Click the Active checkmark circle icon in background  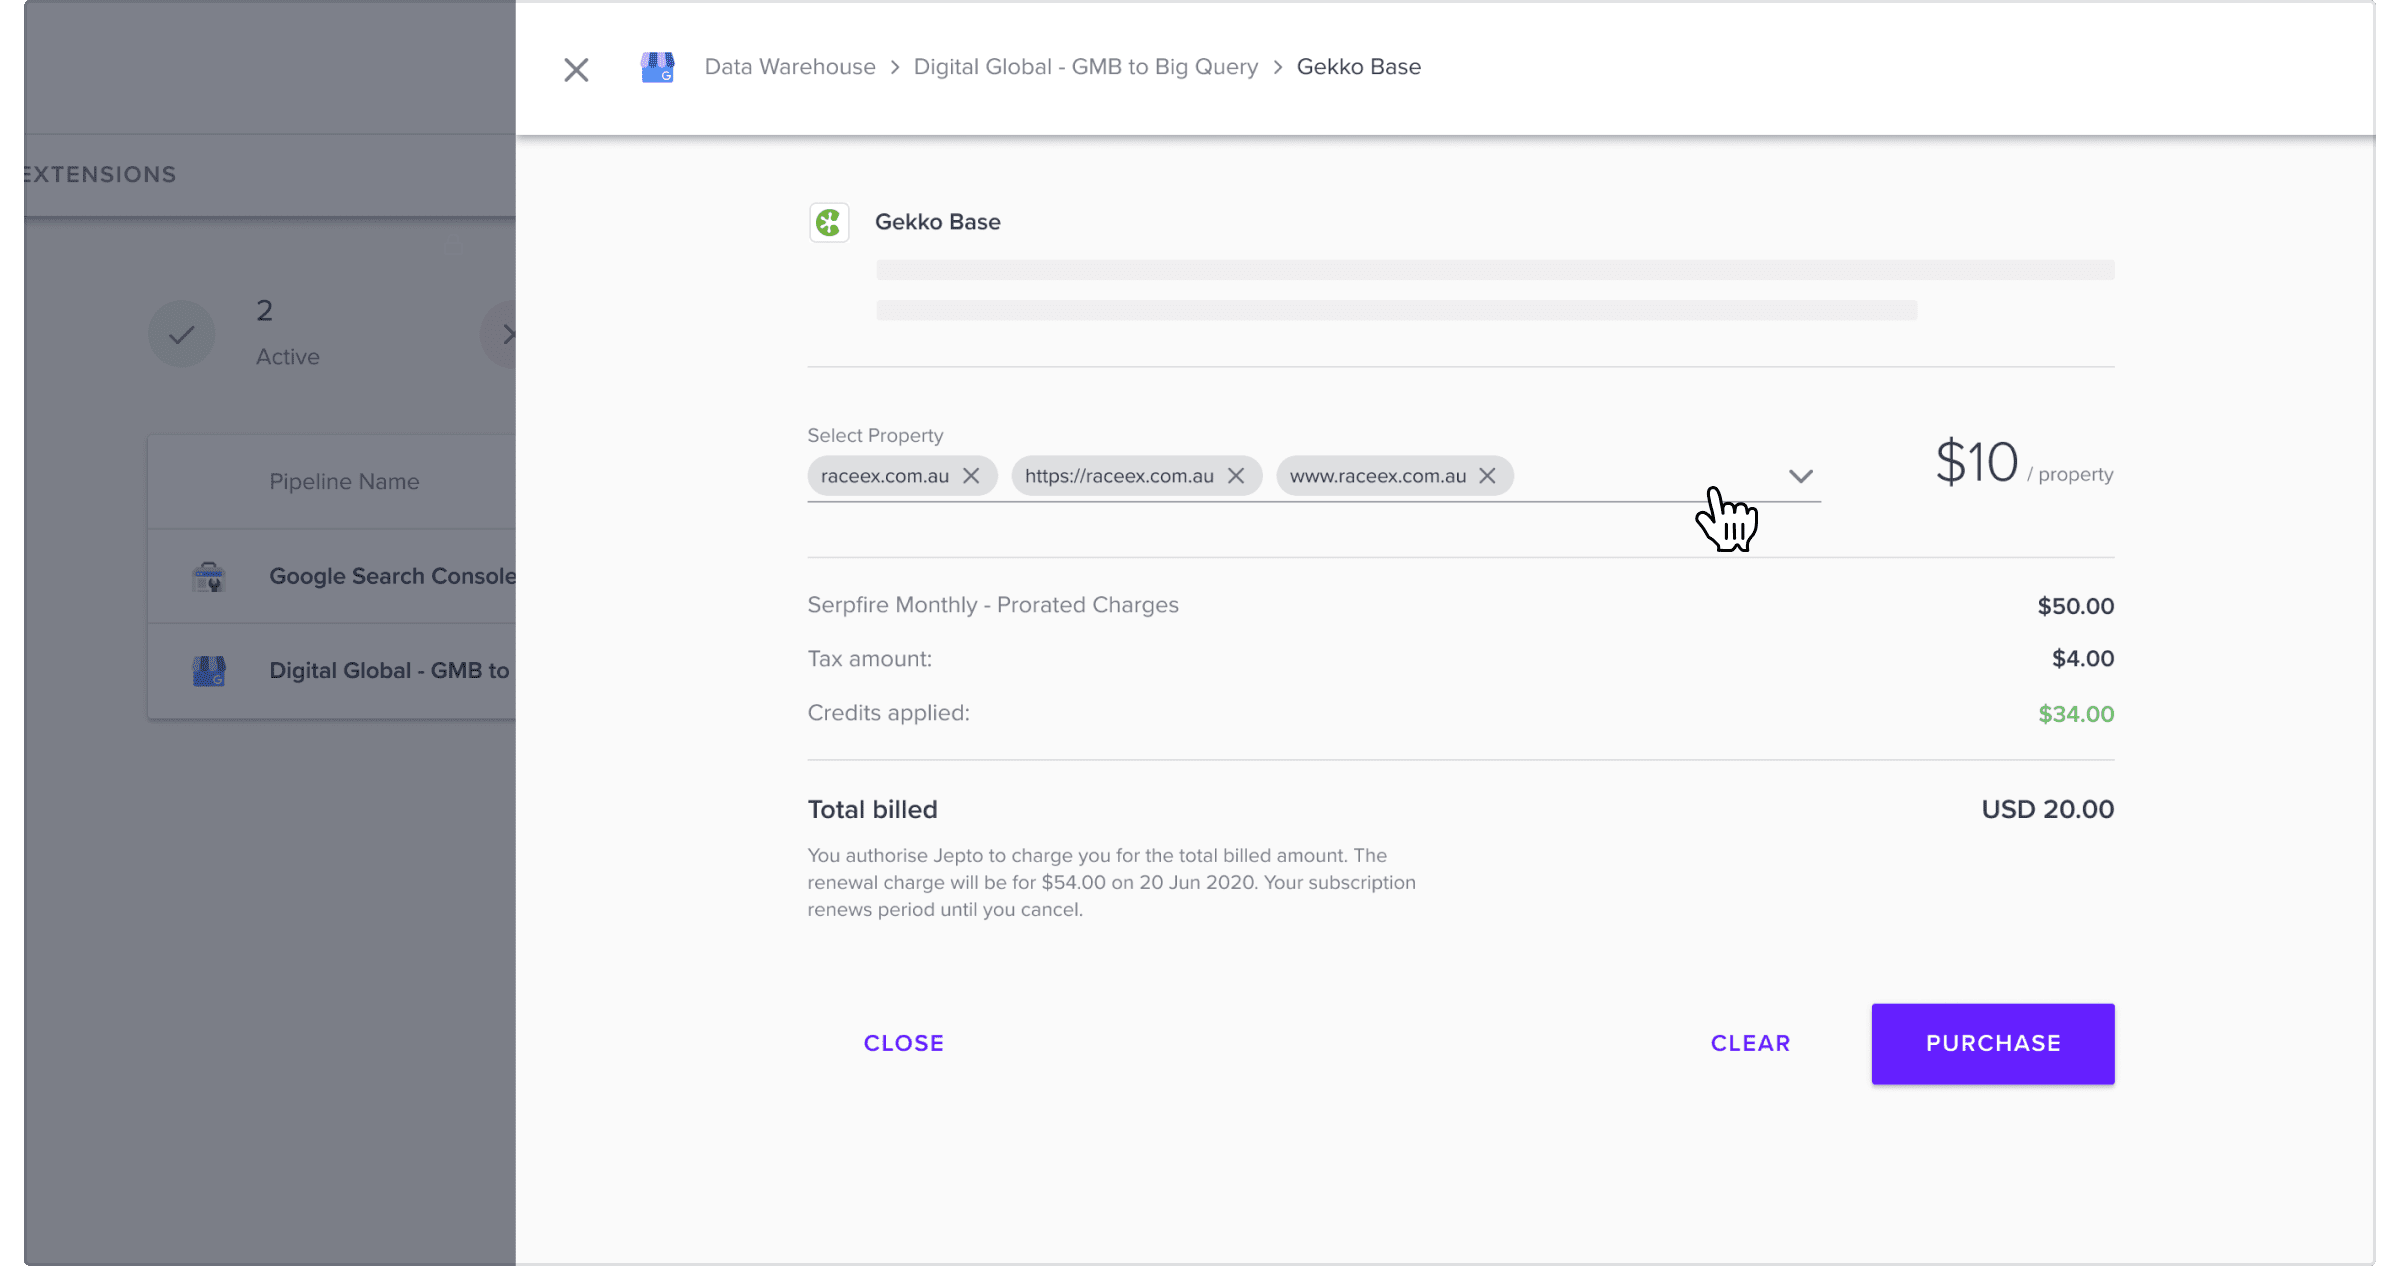181,334
